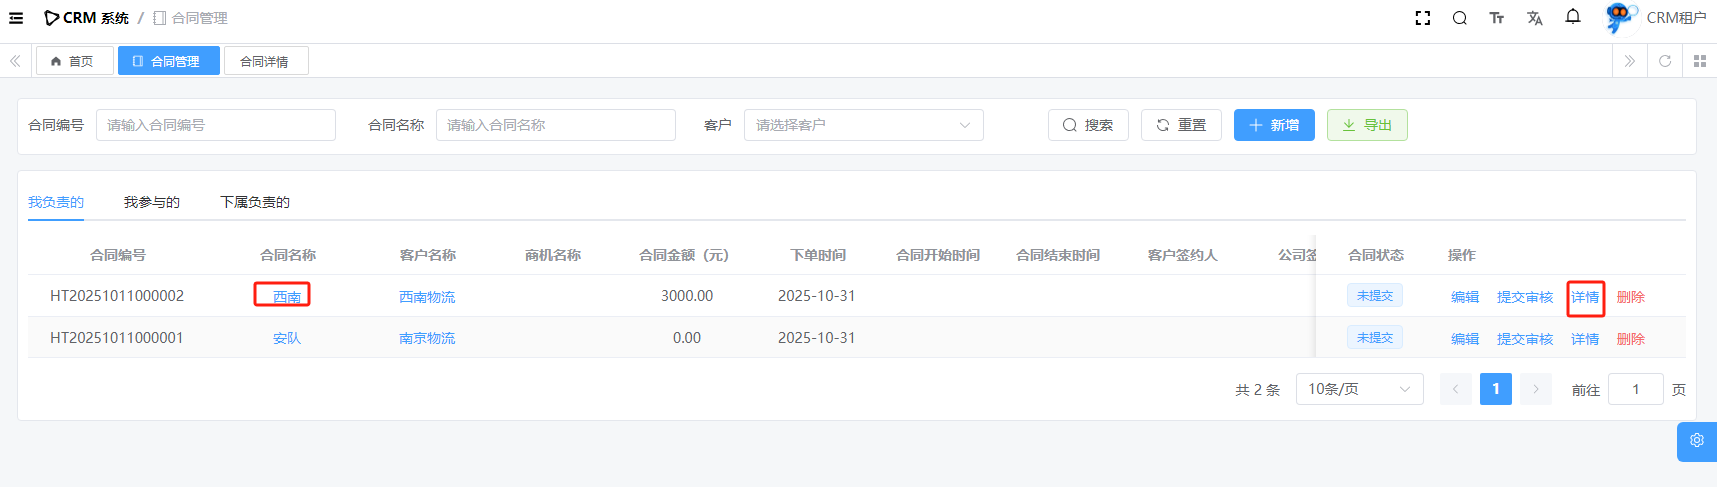Switch to the 下属负责的 tab
Viewport: 1717px width, 487px height.
[x=255, y=202]
